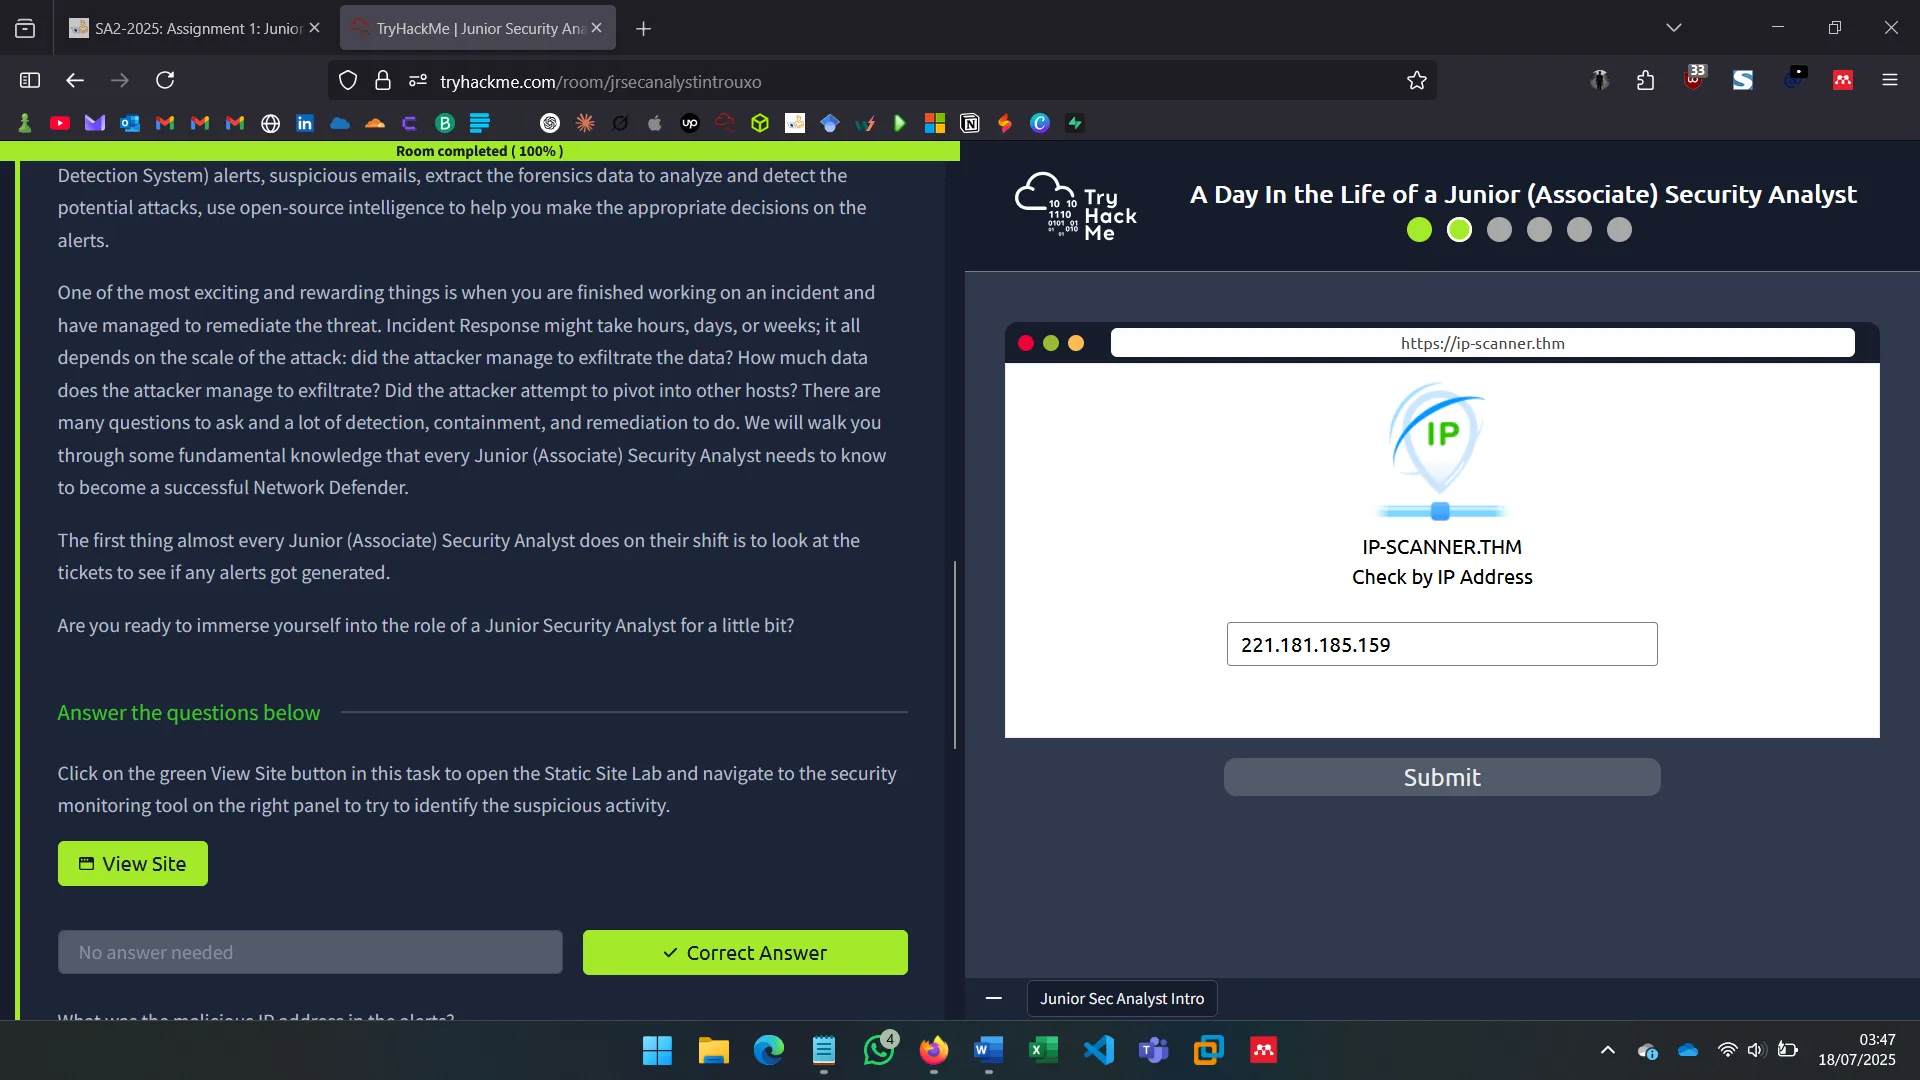Image resolution: width=1920 pixels, height=1080 pixels.
Task: Toggle the sidebar panel icon
Action: coord(29,80)
